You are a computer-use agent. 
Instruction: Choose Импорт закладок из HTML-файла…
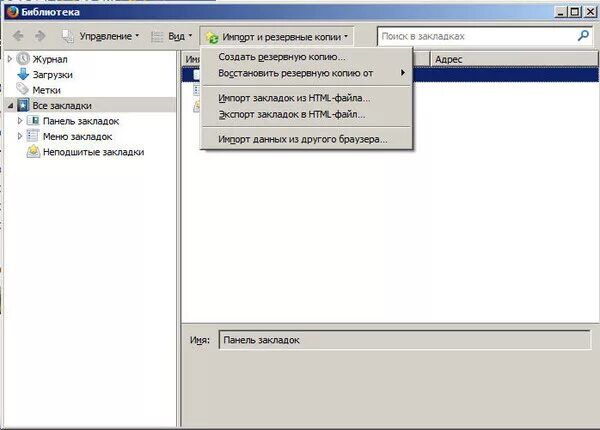coord(307,98)
